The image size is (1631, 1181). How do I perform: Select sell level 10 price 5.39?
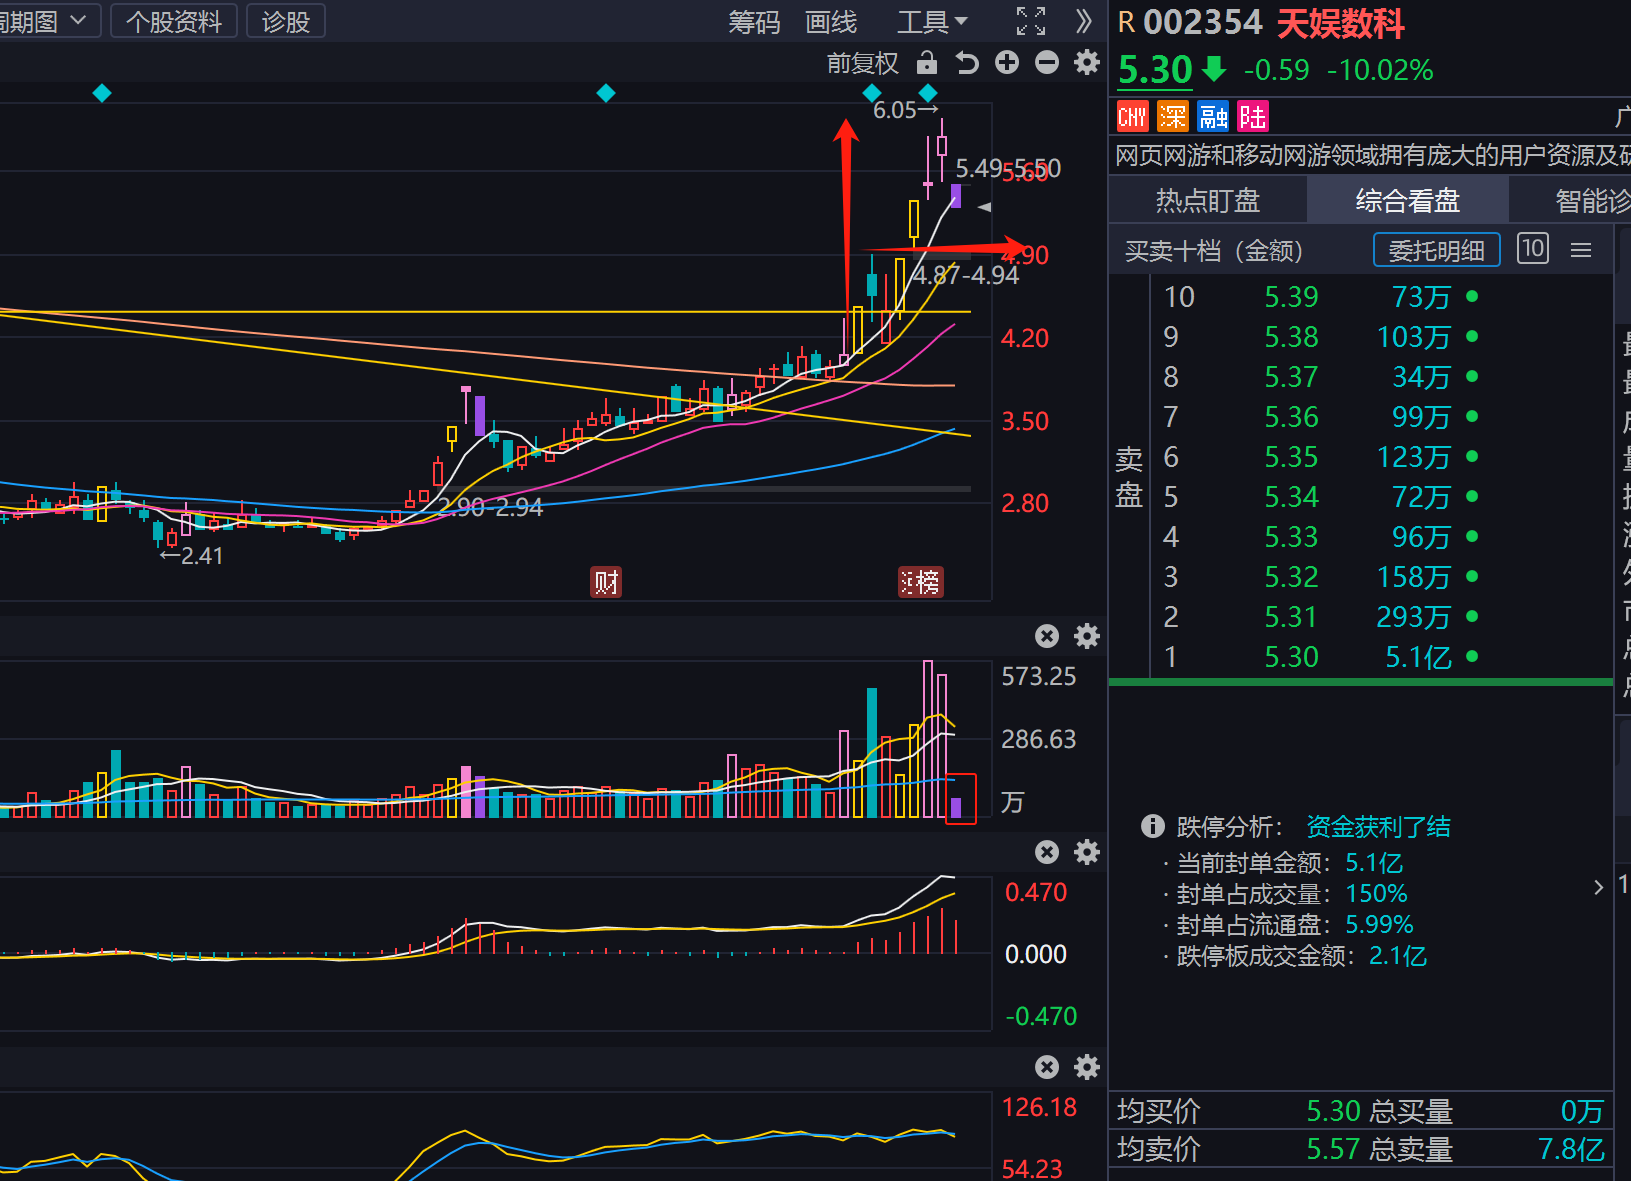pos(1291,297)
